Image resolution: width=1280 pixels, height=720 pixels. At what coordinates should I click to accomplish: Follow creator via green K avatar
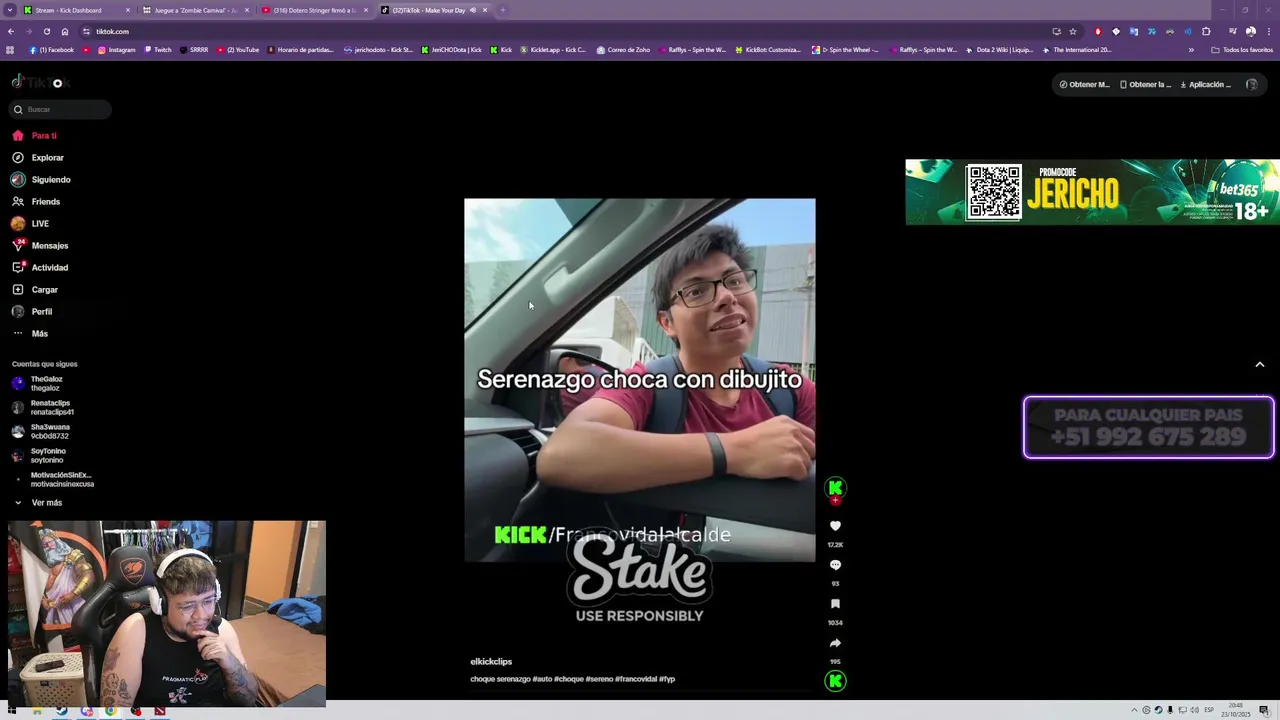835,489
